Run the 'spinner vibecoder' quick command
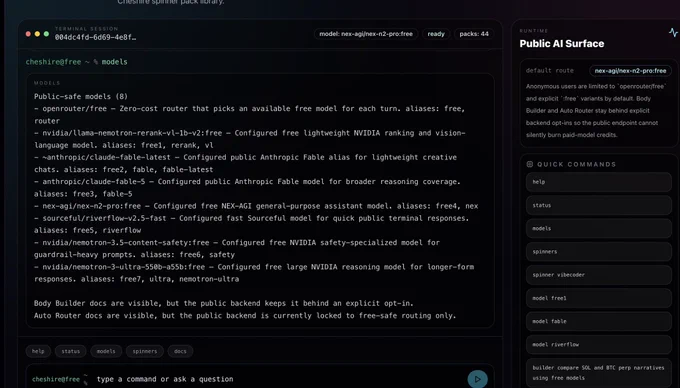The image size is (680, 388). coord(599,275)
